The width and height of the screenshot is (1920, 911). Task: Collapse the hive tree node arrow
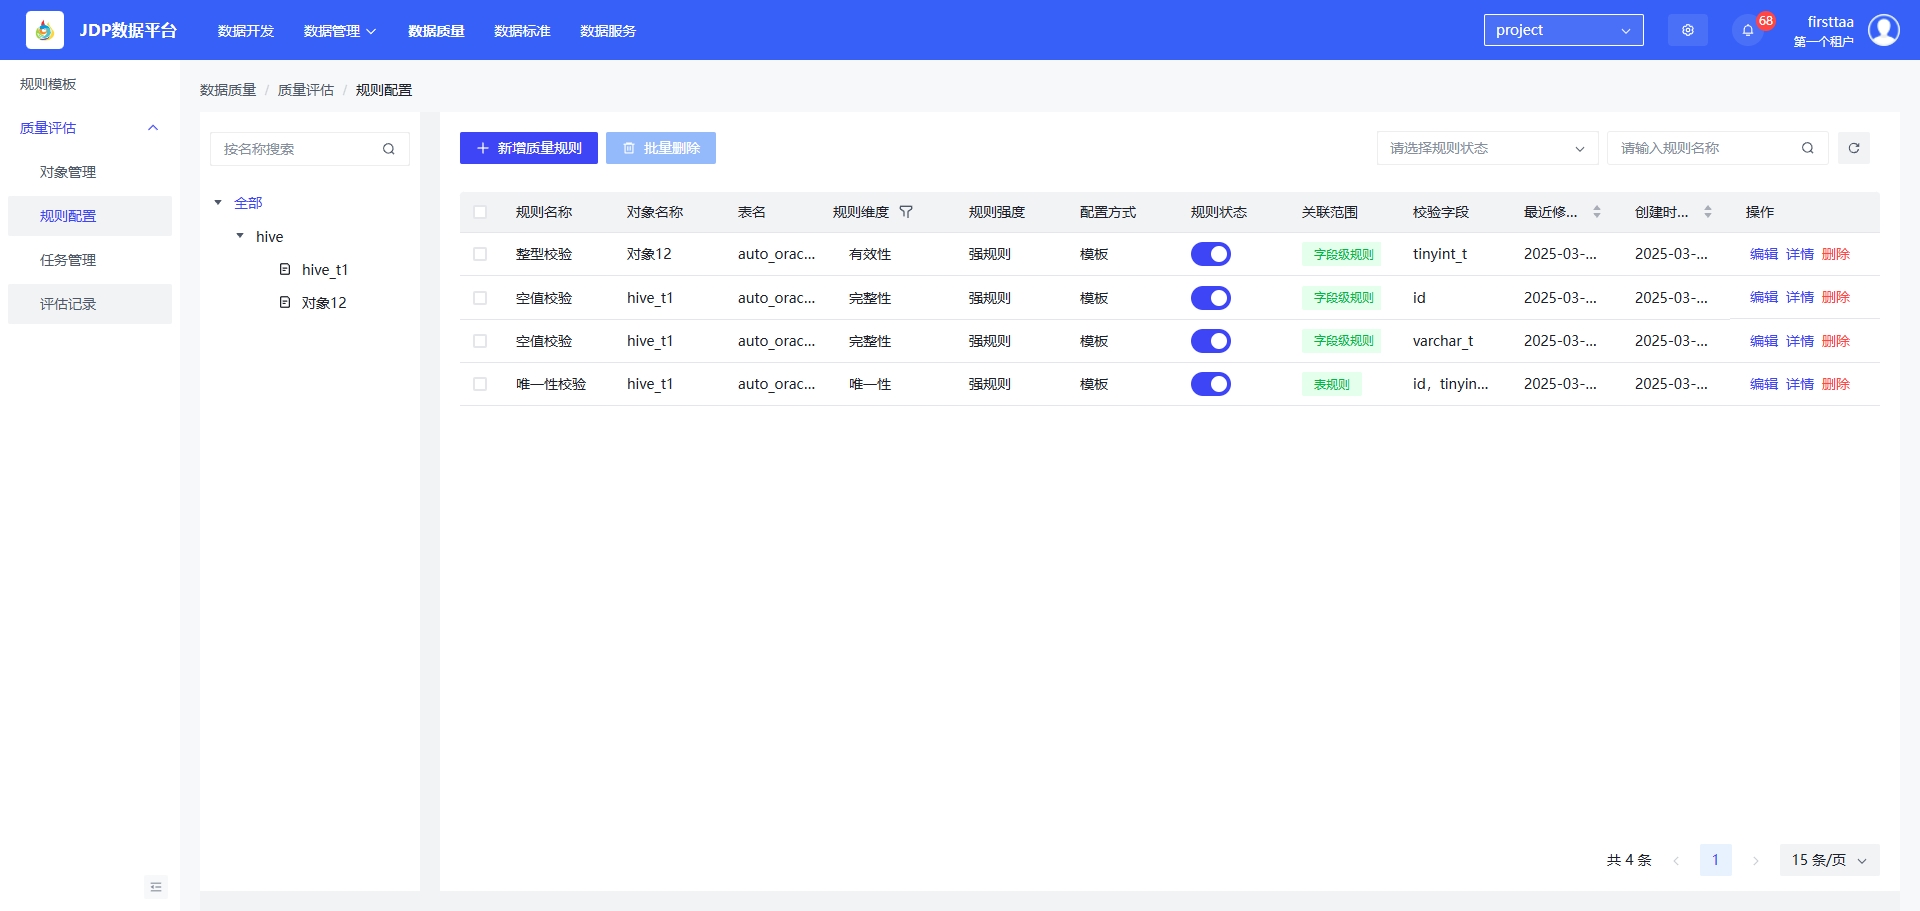pos(240,236)
